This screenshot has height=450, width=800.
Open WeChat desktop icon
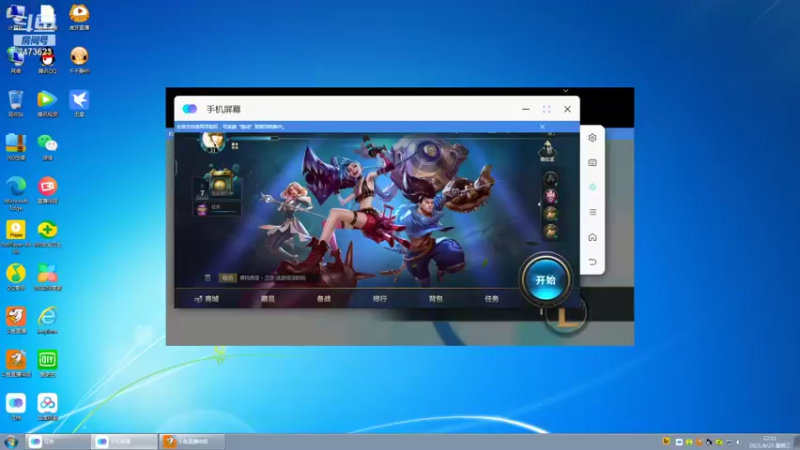pos(47,147)
